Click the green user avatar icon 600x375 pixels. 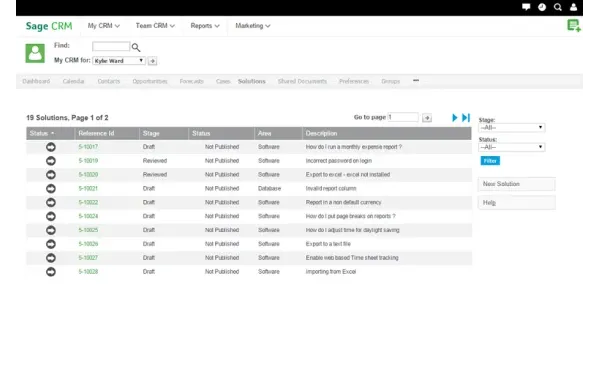point(35,53)
